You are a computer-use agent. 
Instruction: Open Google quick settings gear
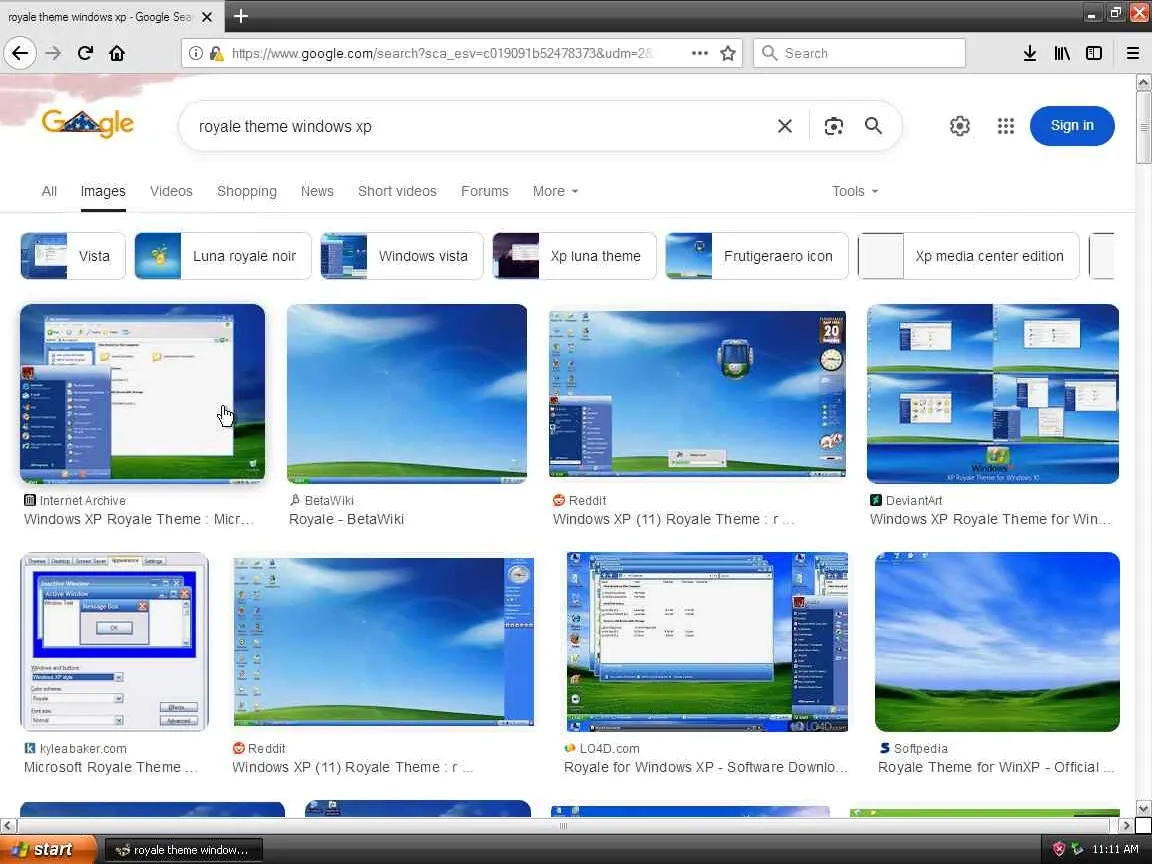960,126
